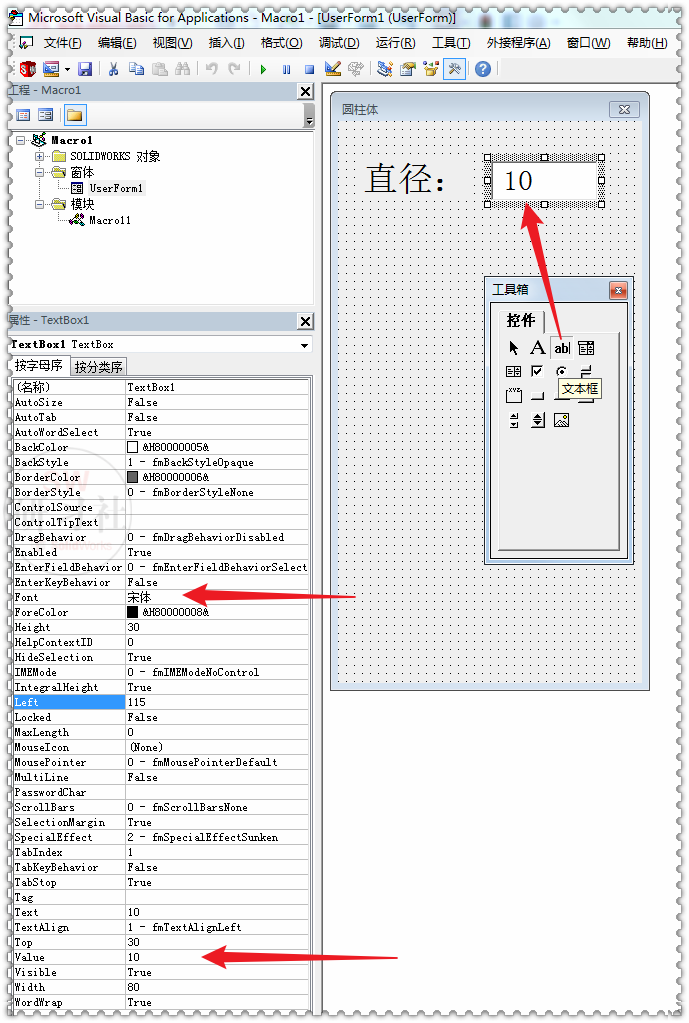Select the CheckBox control in toolbox
The width and height of the screenshot is (689, 1023).
click(x=538, y=372)
